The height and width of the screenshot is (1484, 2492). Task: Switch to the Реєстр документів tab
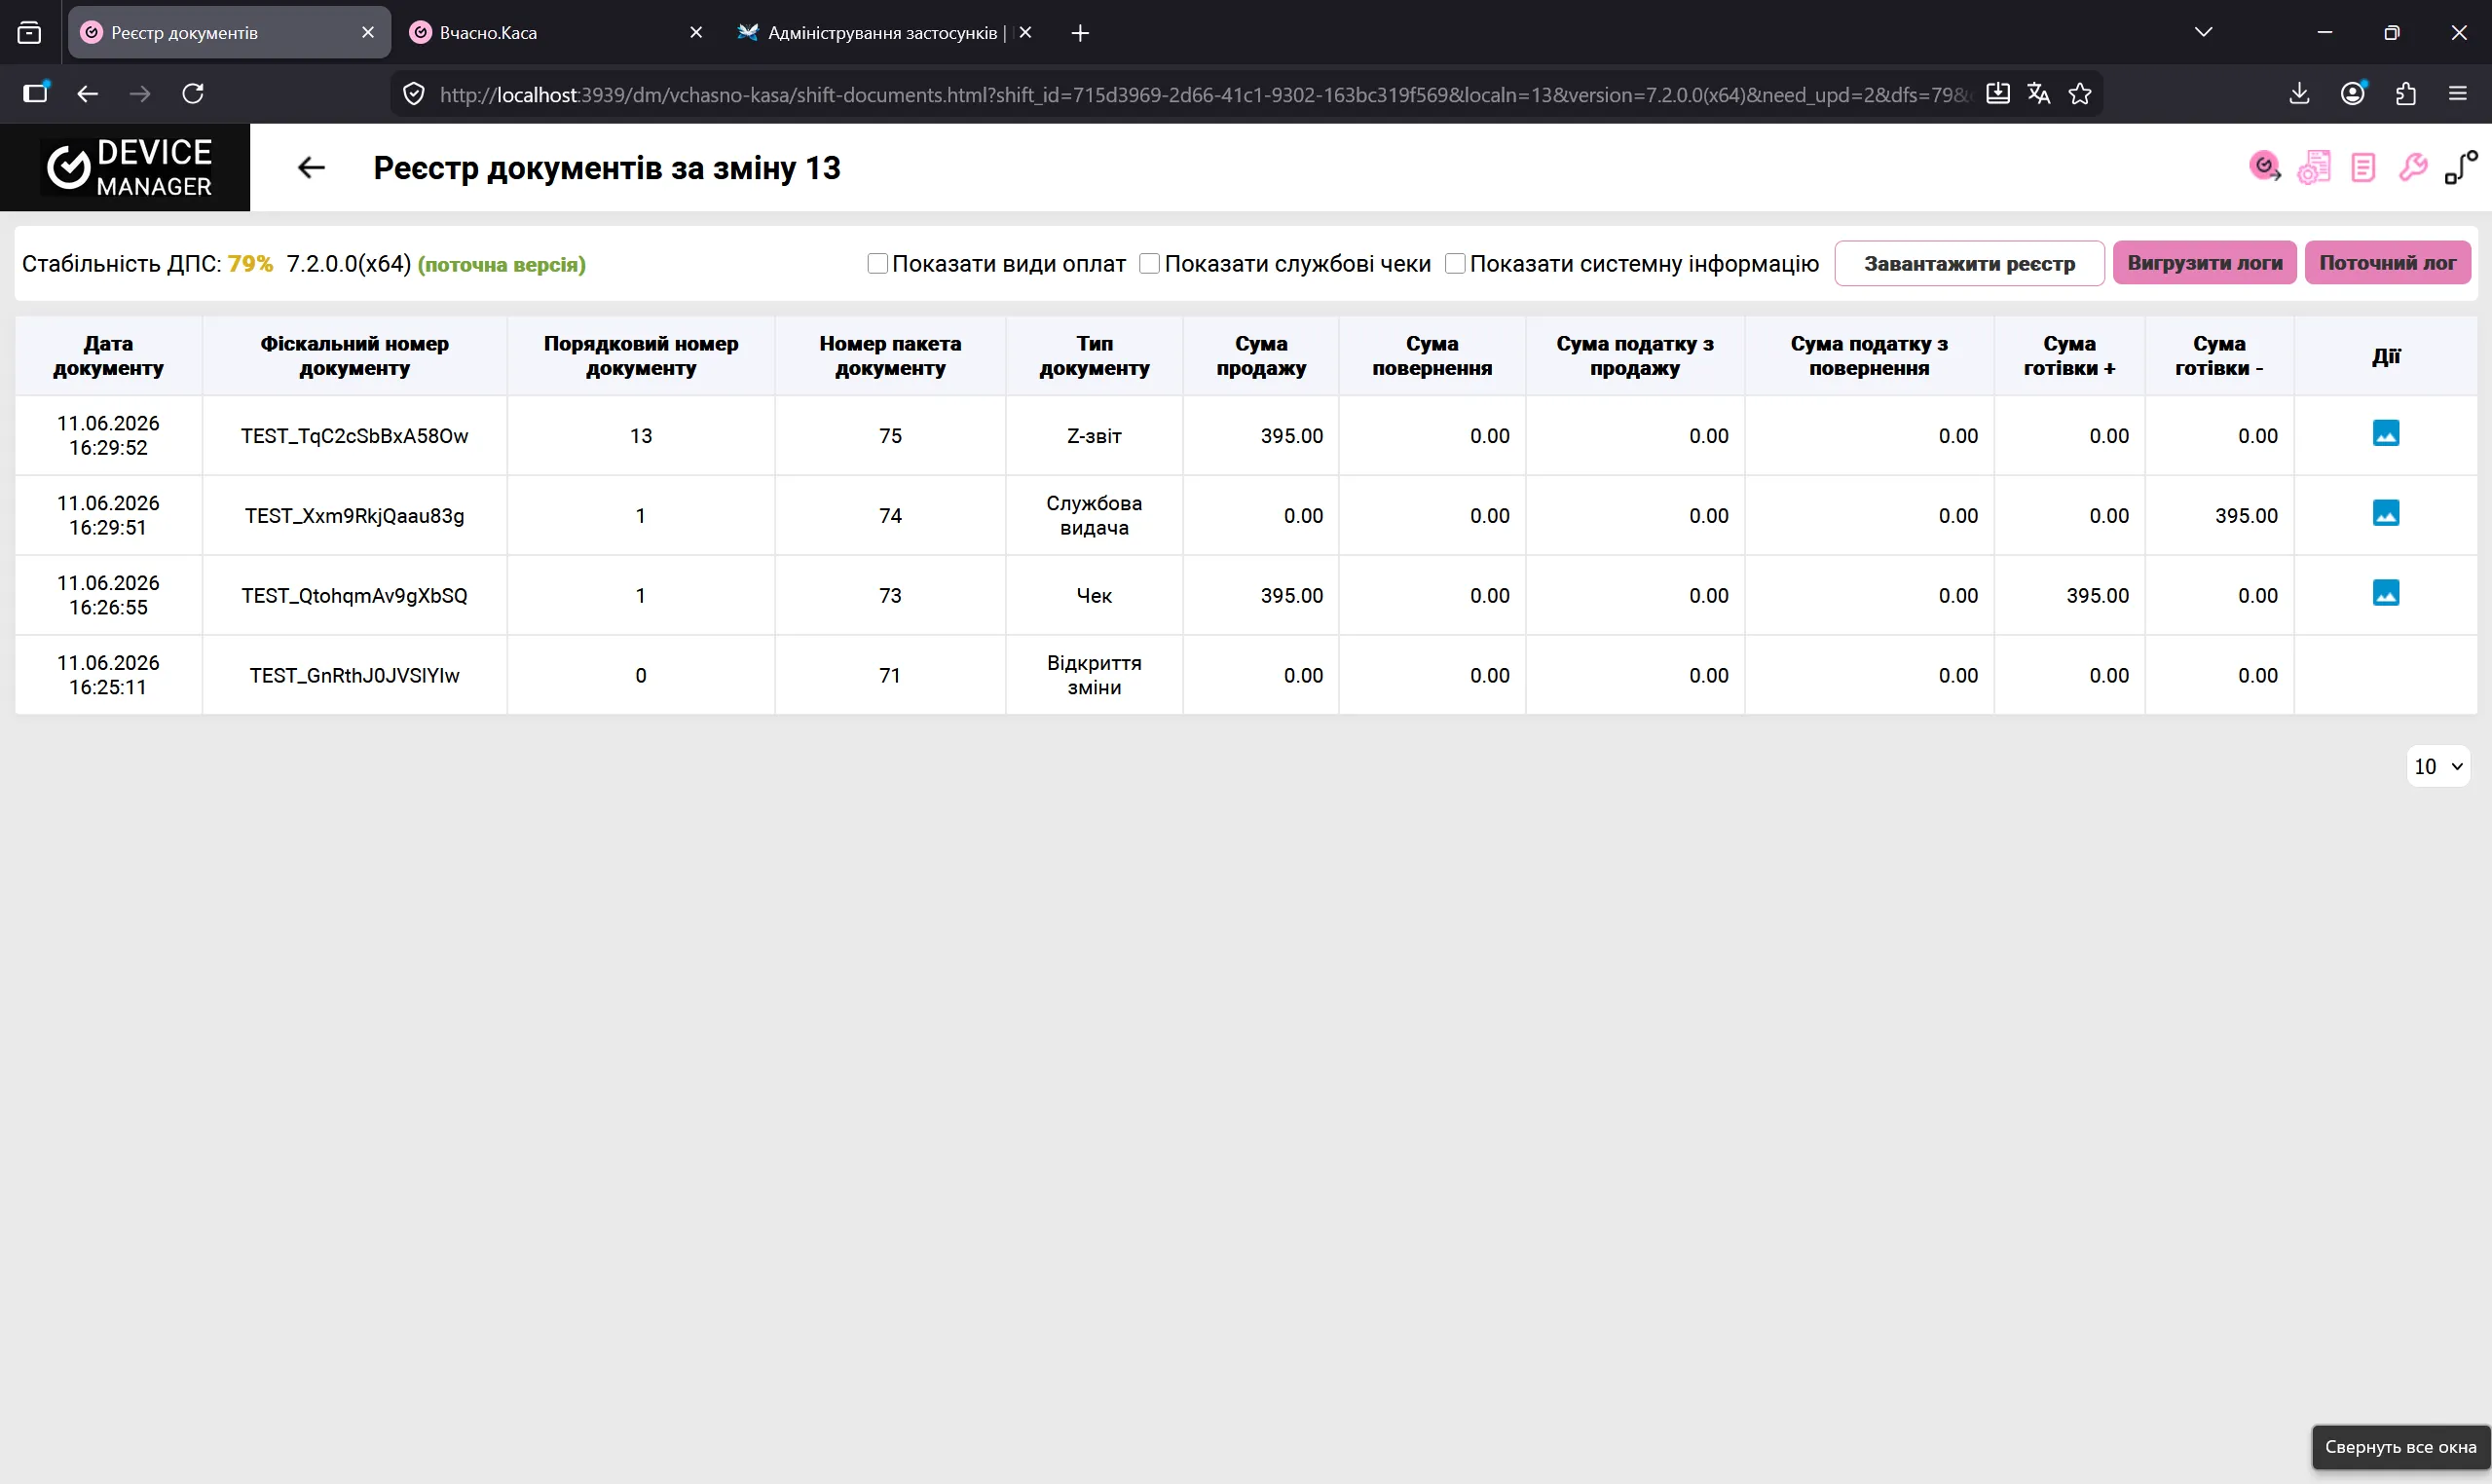pyautogui.click(x=229, y=33)
